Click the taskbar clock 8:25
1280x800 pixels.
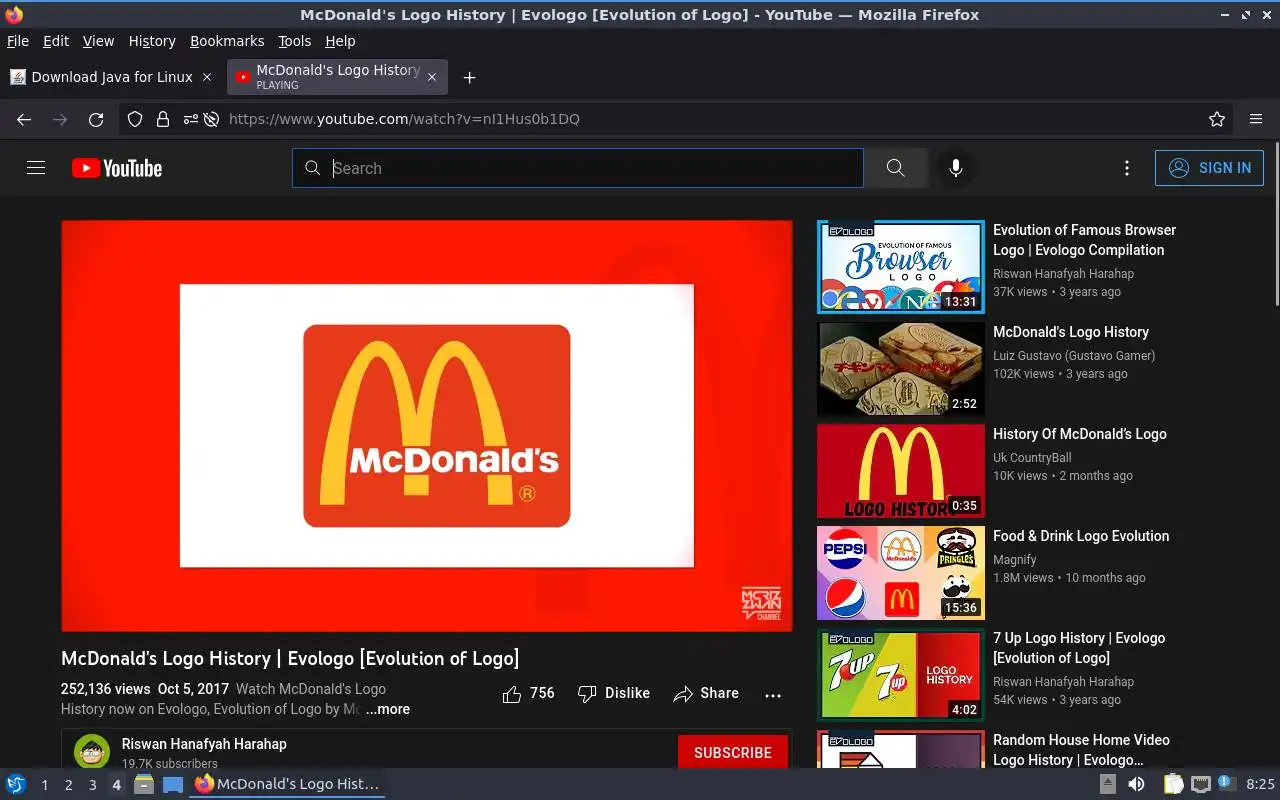click(x=1260, y=785)
